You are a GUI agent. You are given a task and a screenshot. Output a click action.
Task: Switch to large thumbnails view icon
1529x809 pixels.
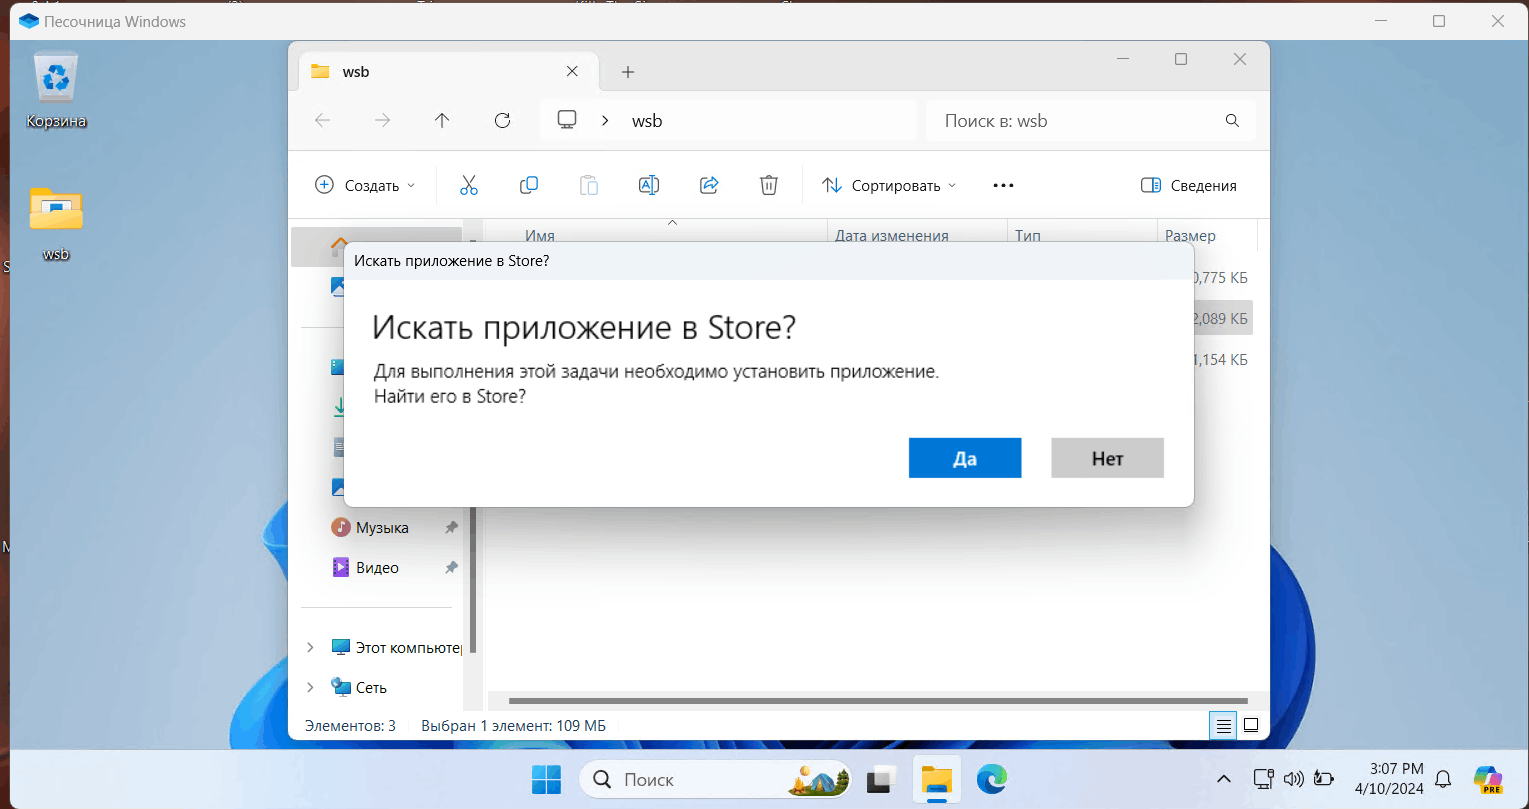point(1250,726)
